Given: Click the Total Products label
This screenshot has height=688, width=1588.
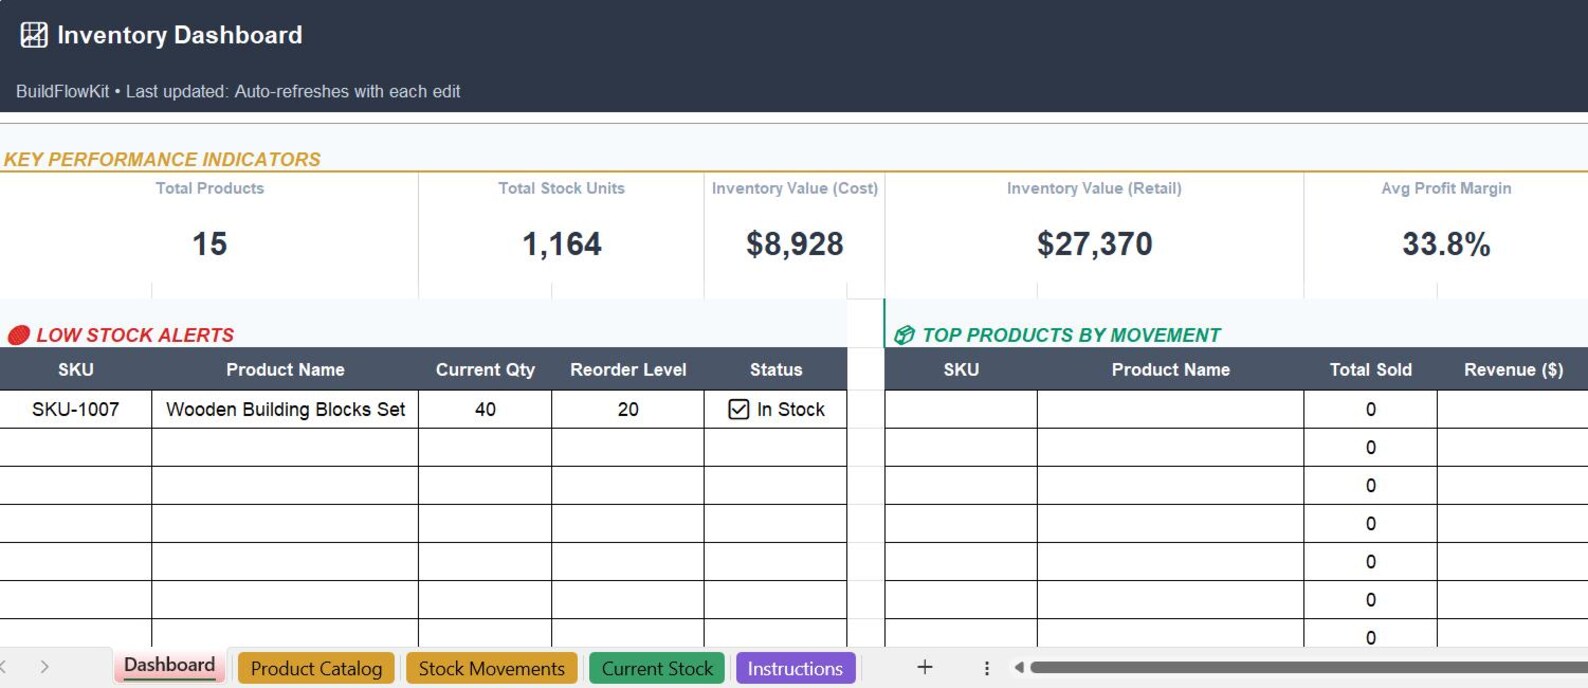Looking at the screenshot, I should click(x=210, y=188).
